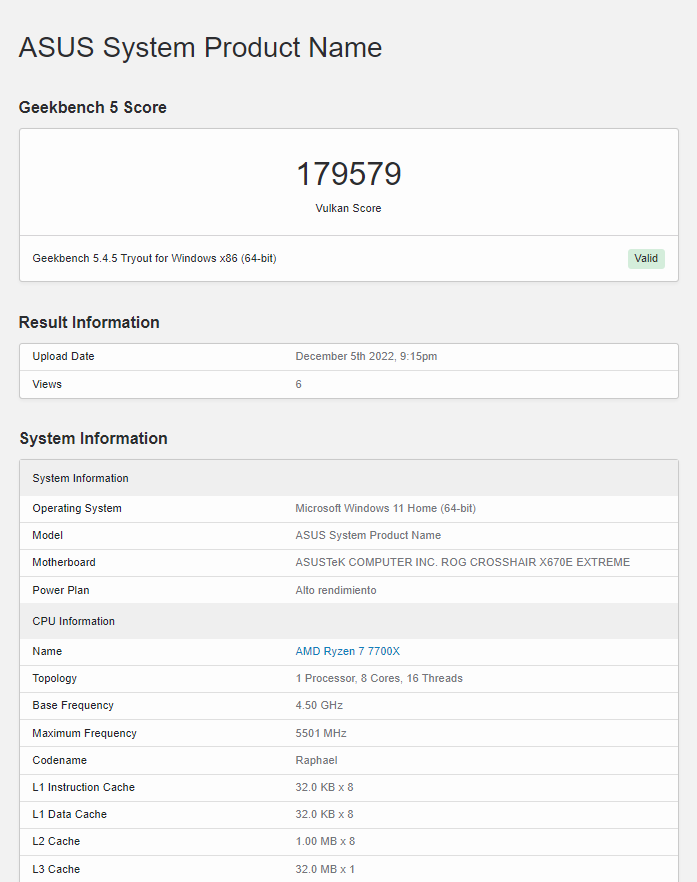Select L1 Data Cache value 32.0 KB x 8

(324, 814)
